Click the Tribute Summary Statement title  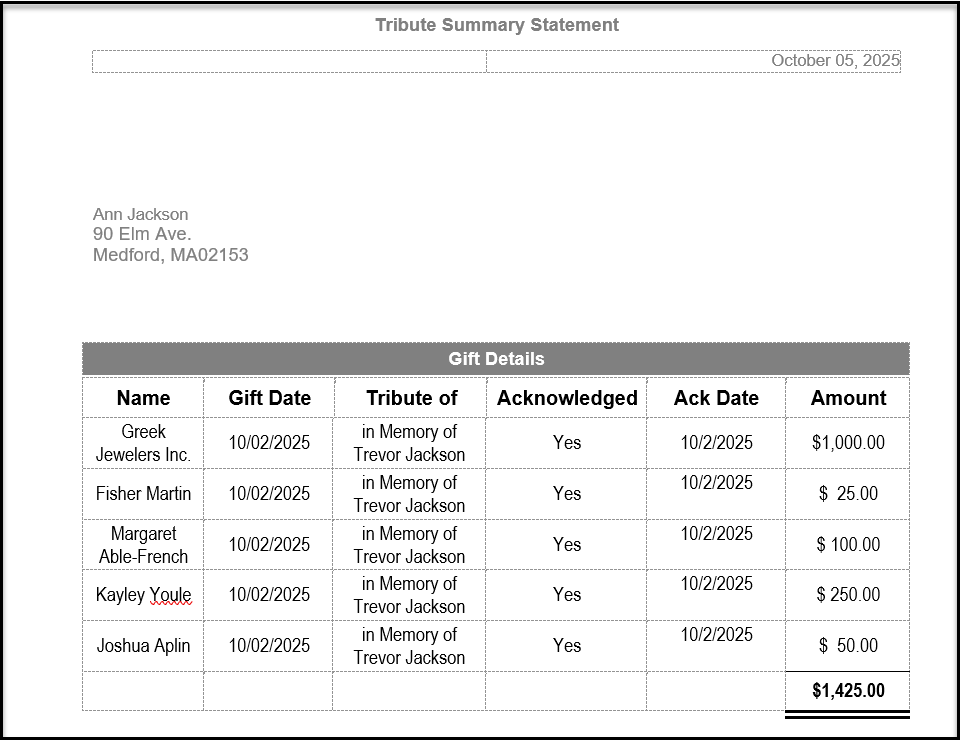click(497, 25)
